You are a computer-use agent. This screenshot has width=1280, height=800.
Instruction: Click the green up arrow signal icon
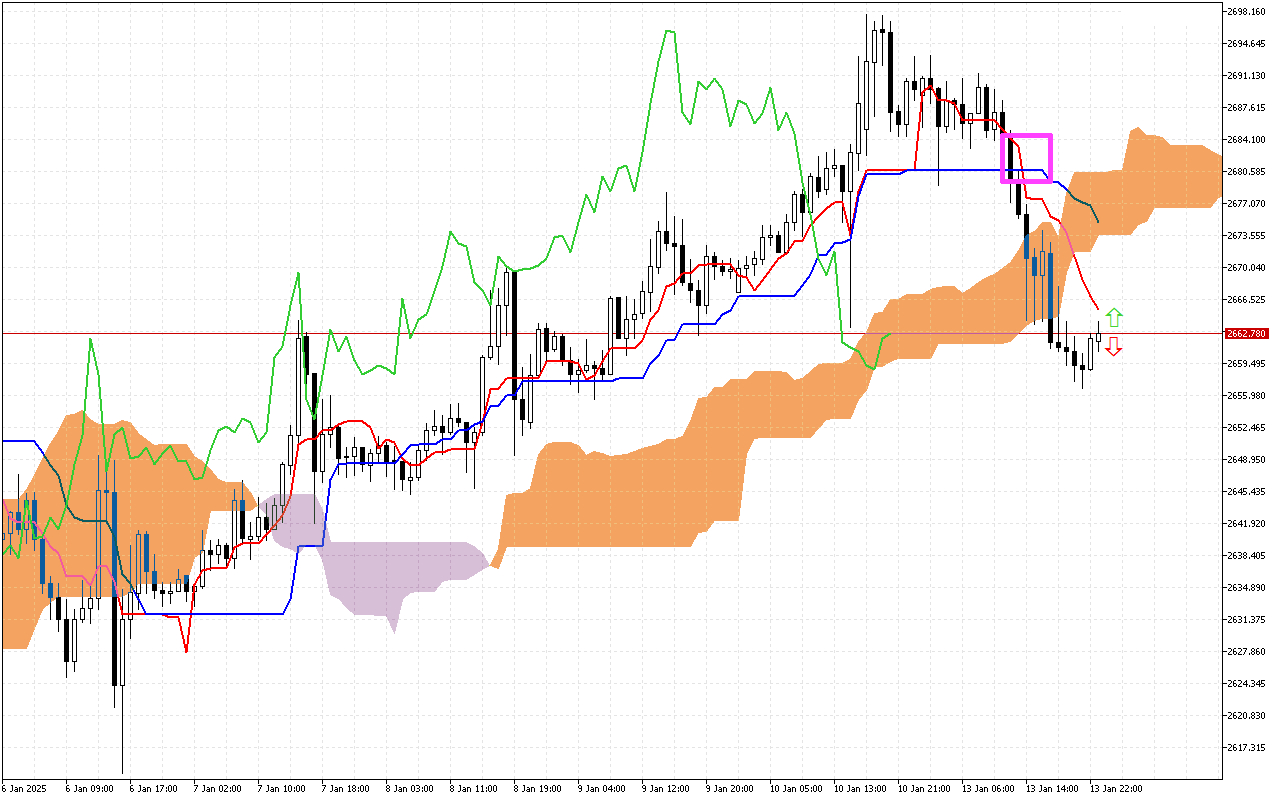(x=1114, y=319)
